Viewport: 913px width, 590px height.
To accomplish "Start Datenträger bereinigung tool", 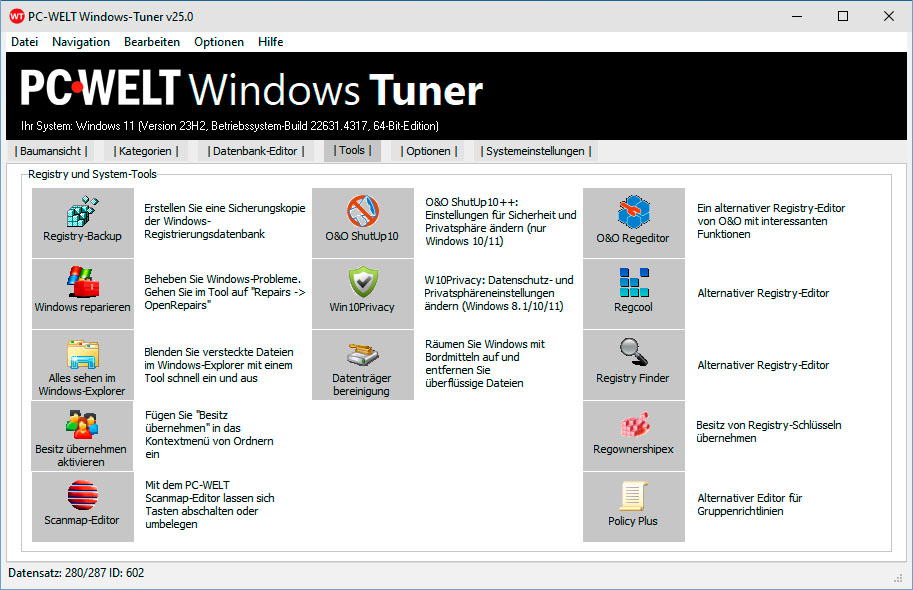I will pyautogui.click(x=363, y=365).
